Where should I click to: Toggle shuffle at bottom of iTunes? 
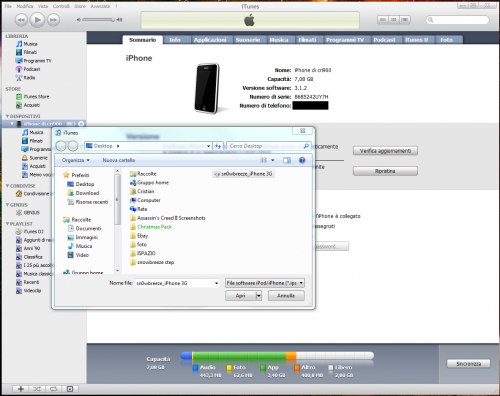37,389
